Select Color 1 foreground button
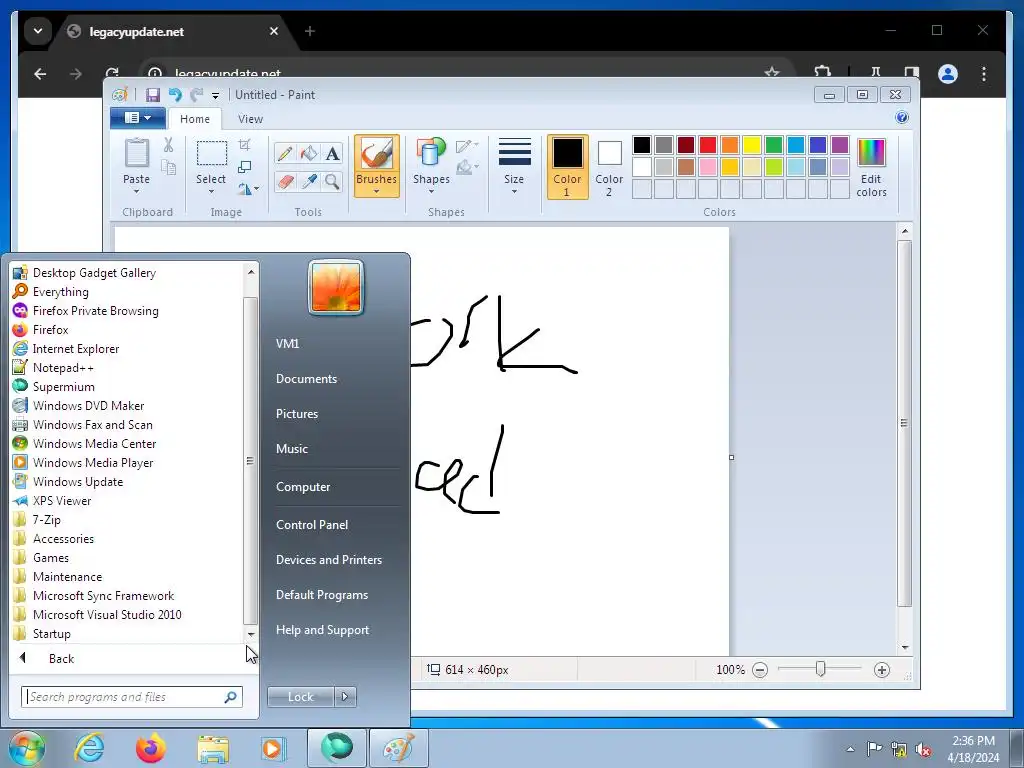This screenshot has height=768, width=1024. 568,167
